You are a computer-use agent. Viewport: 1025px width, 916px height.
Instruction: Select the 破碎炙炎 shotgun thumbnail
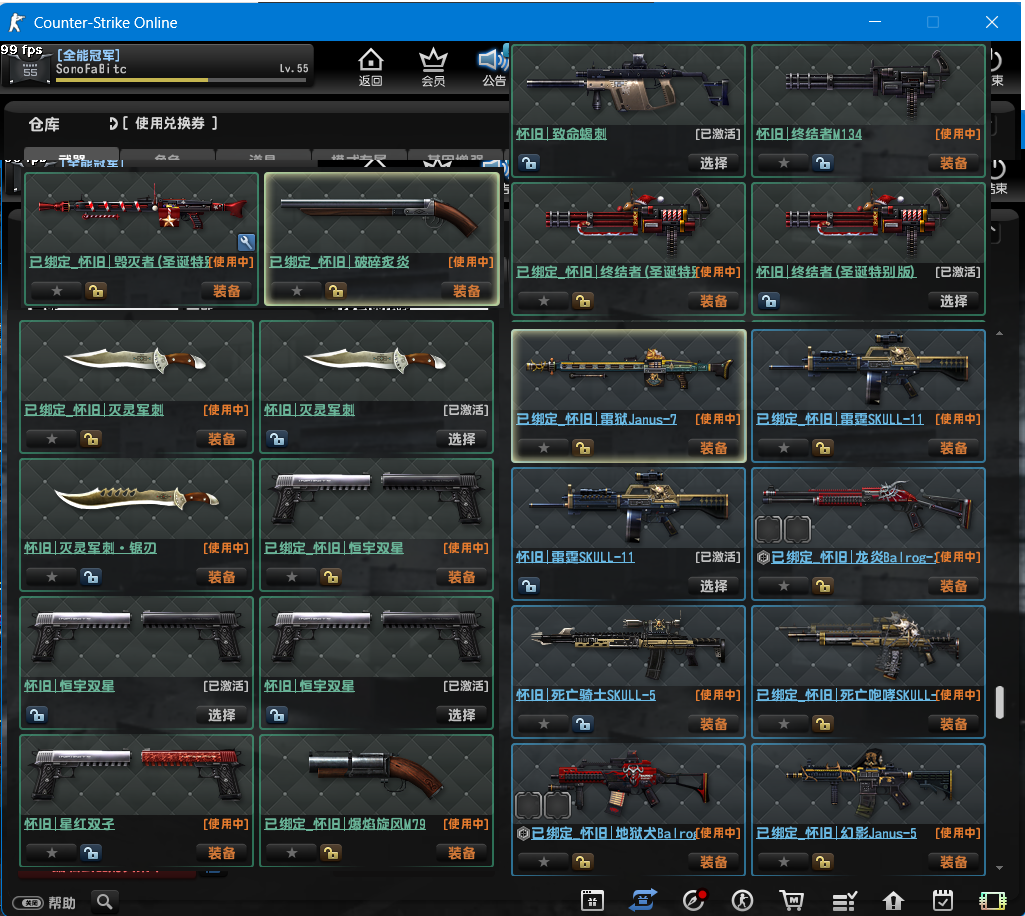(382, 214)
